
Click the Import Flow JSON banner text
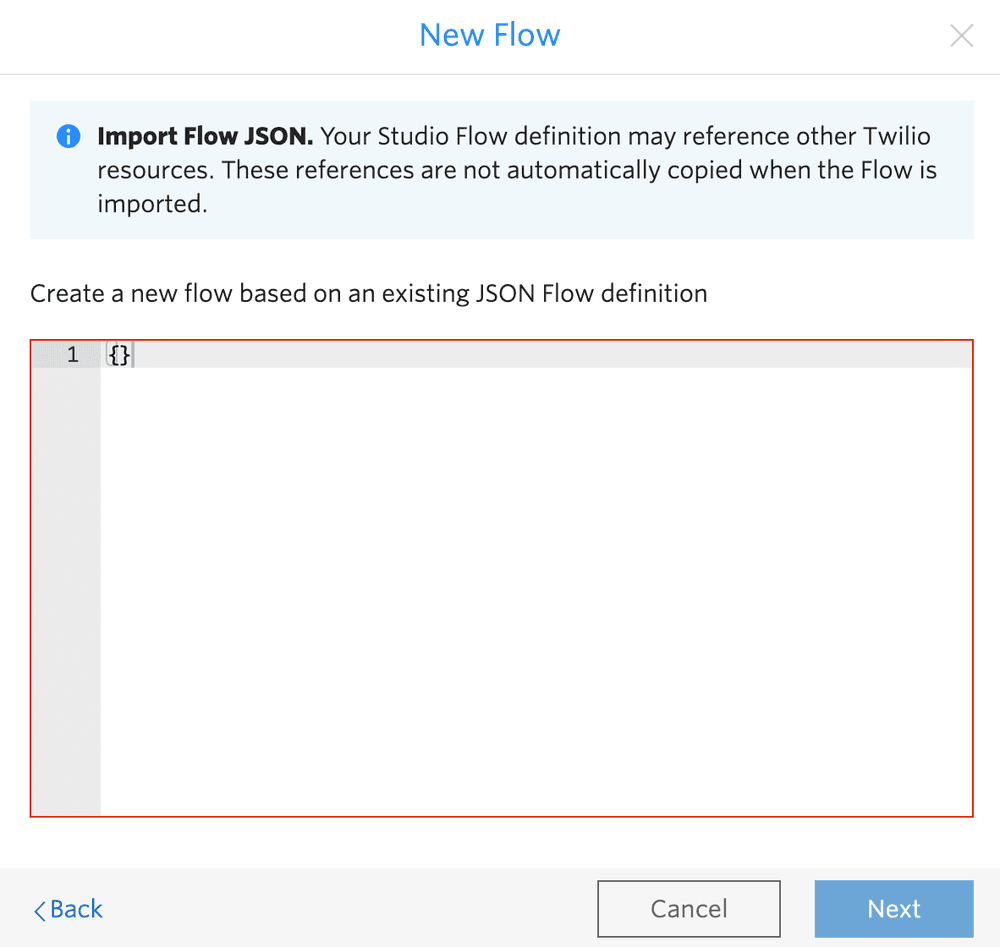(500, 170)
